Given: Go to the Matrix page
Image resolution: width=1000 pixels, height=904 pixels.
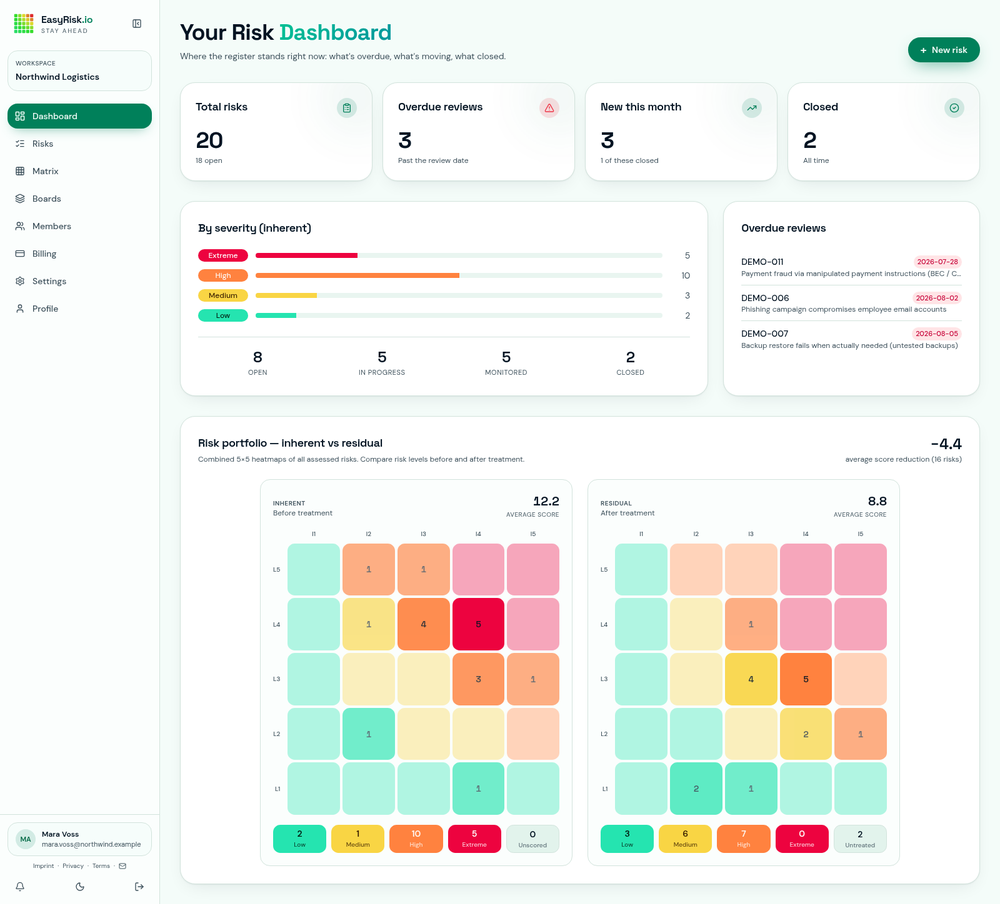Looking at the screenshot, I should pyautogui.click(x=80, y=171).
